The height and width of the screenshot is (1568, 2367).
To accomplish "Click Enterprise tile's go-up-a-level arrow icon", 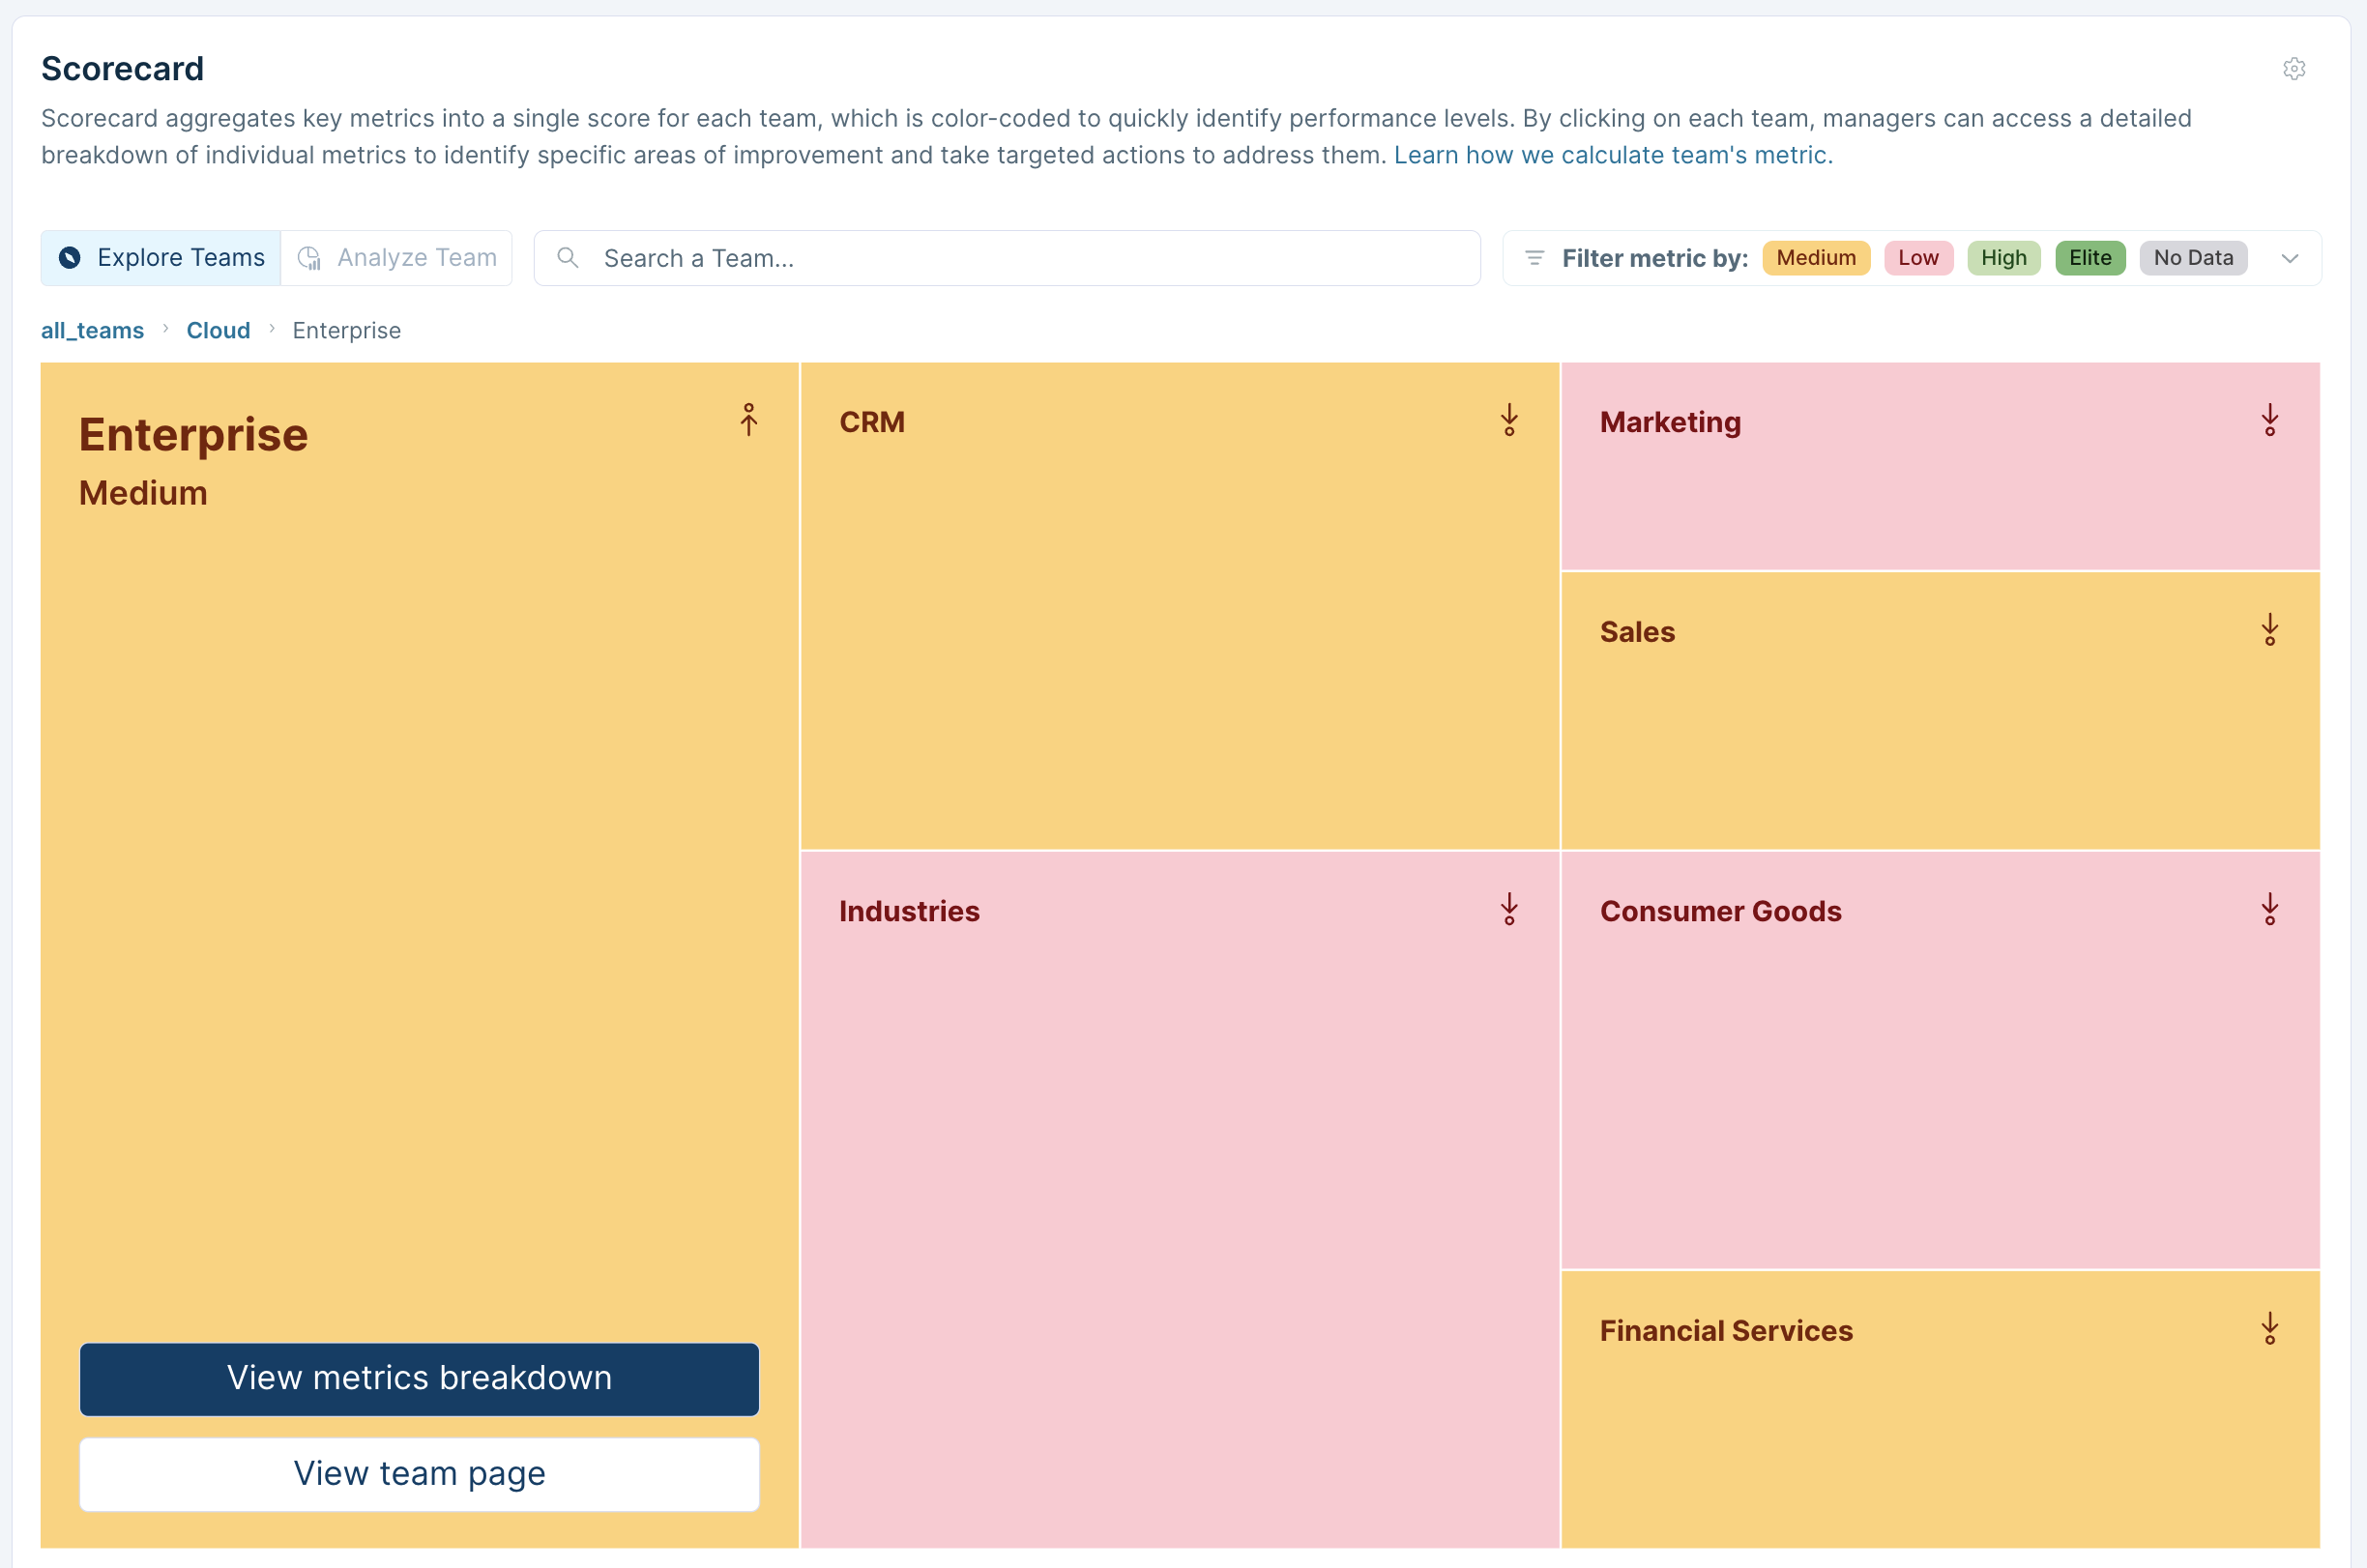I will tap(748, 420).
